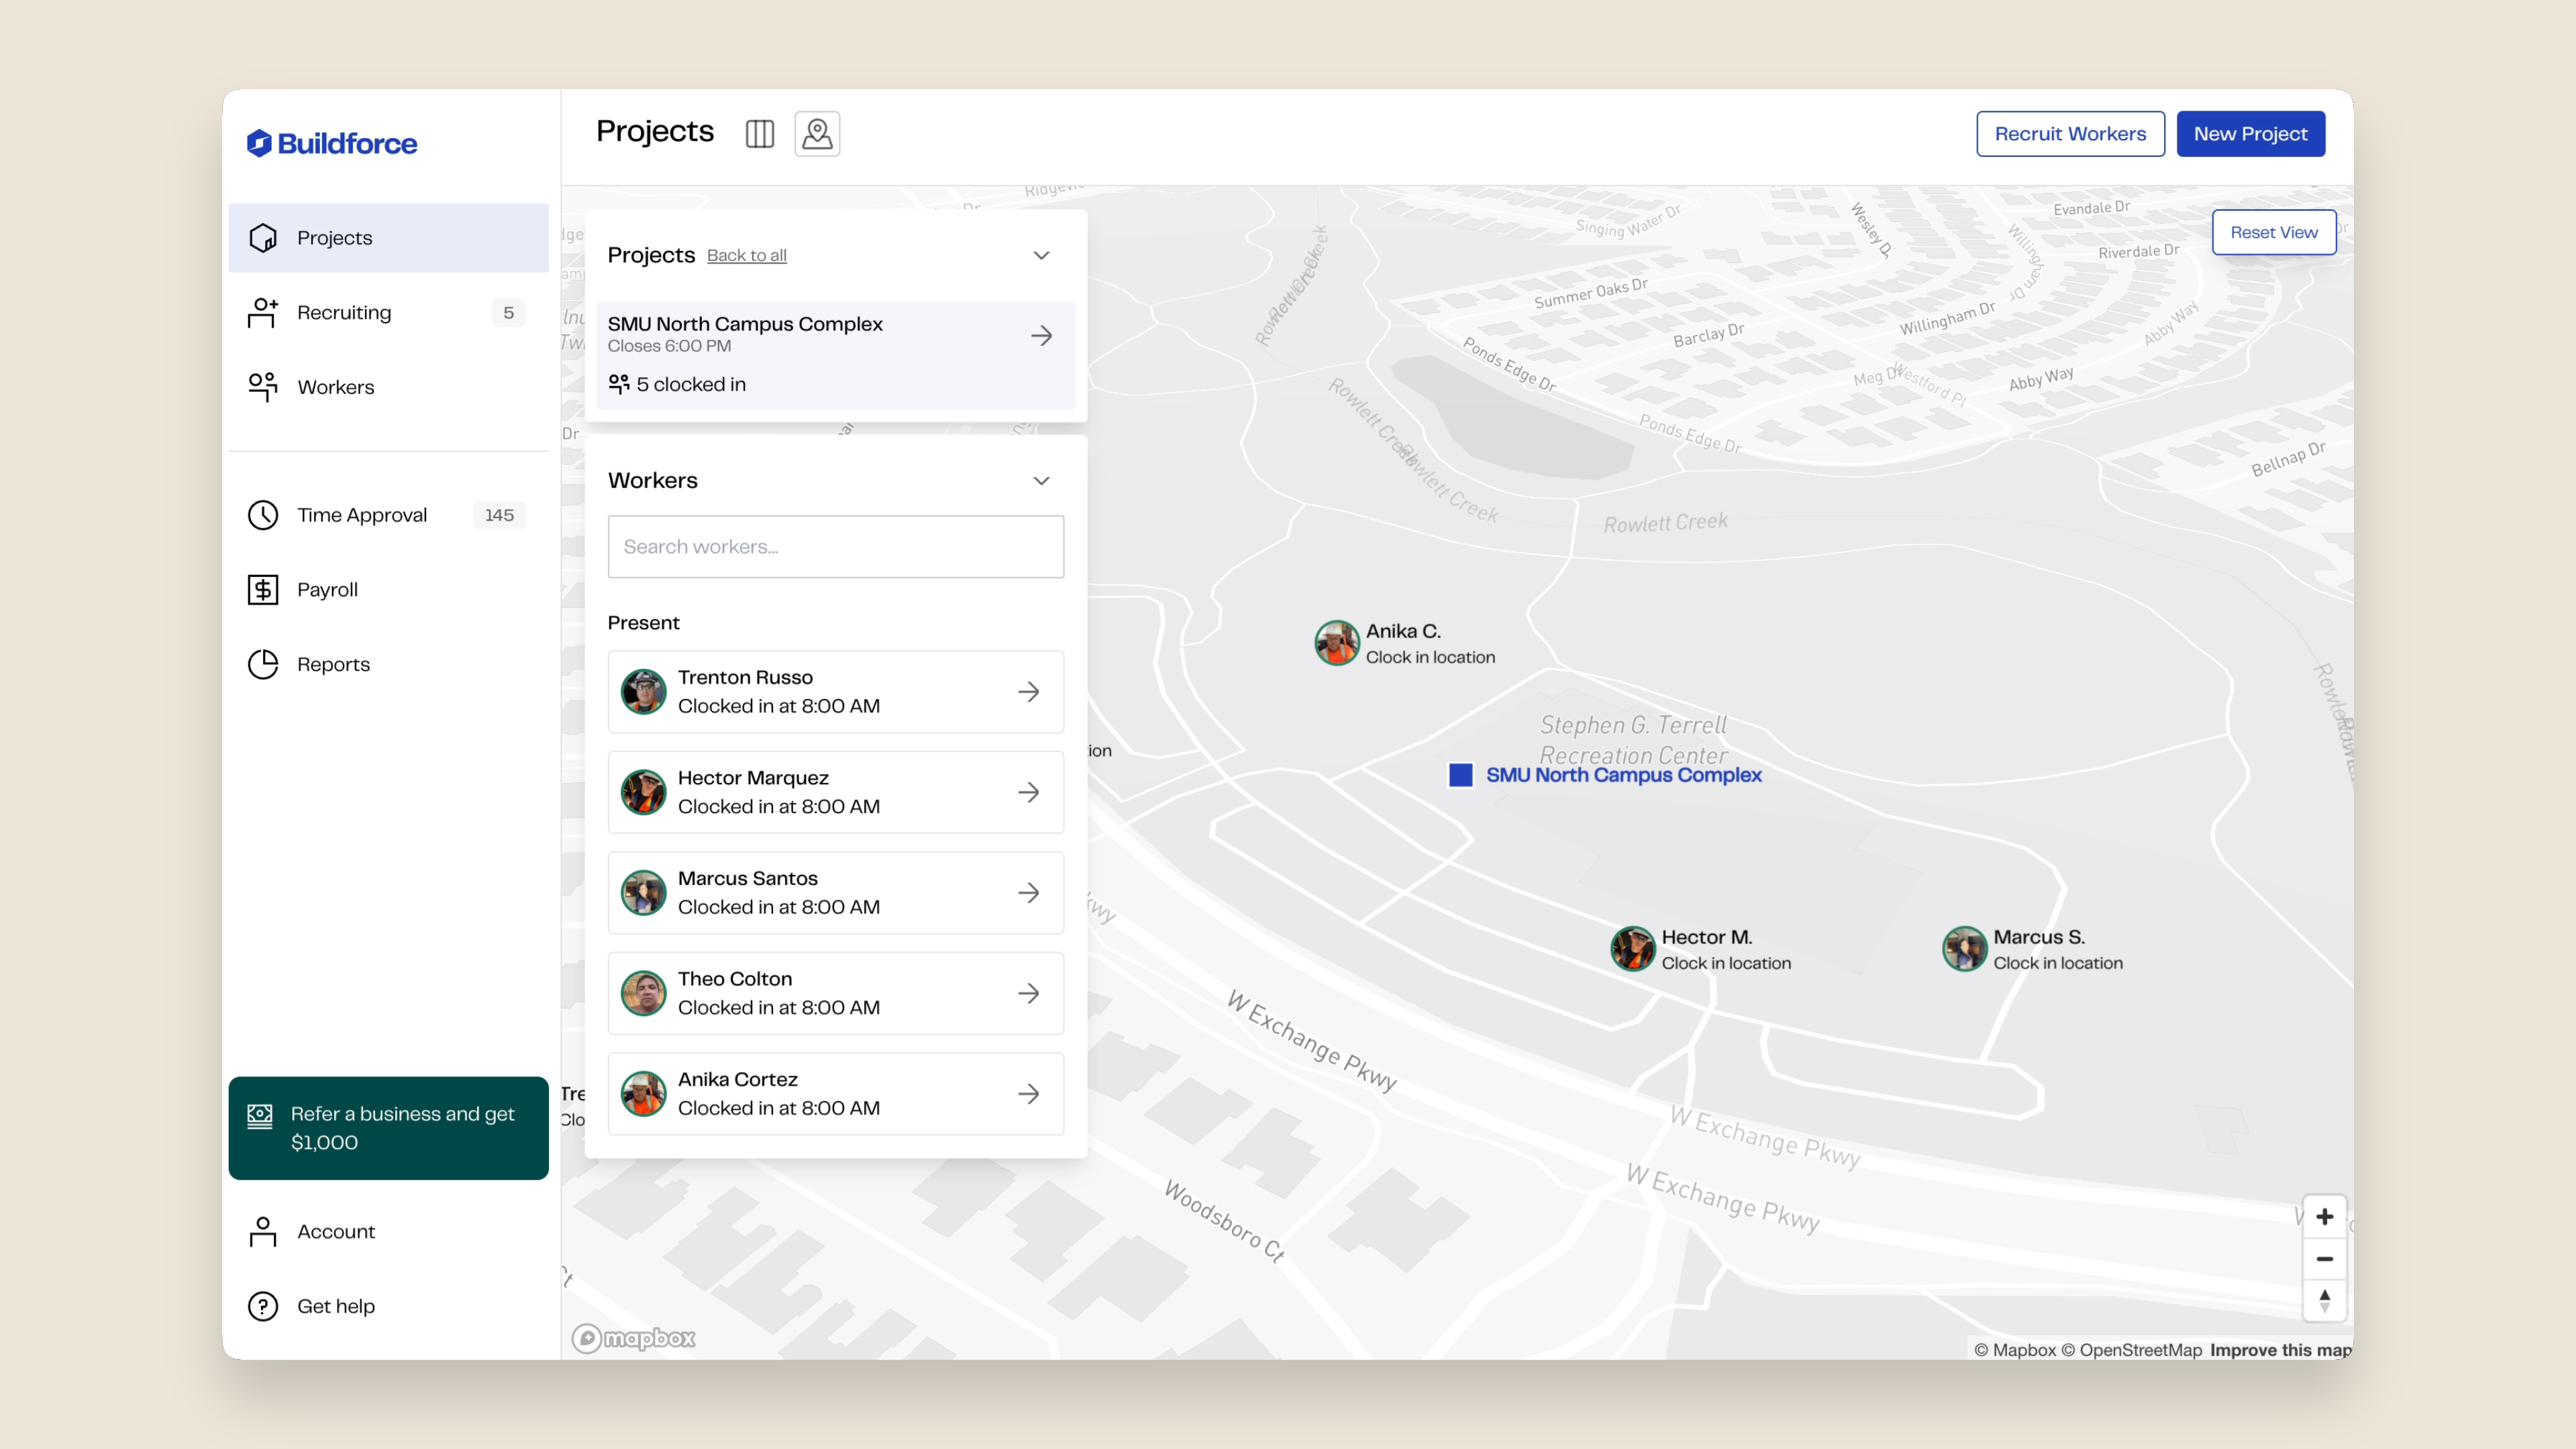This screenshot has width=2576, height=1449.
Task: Switch to board column view icon
Action: click(760, 134)
